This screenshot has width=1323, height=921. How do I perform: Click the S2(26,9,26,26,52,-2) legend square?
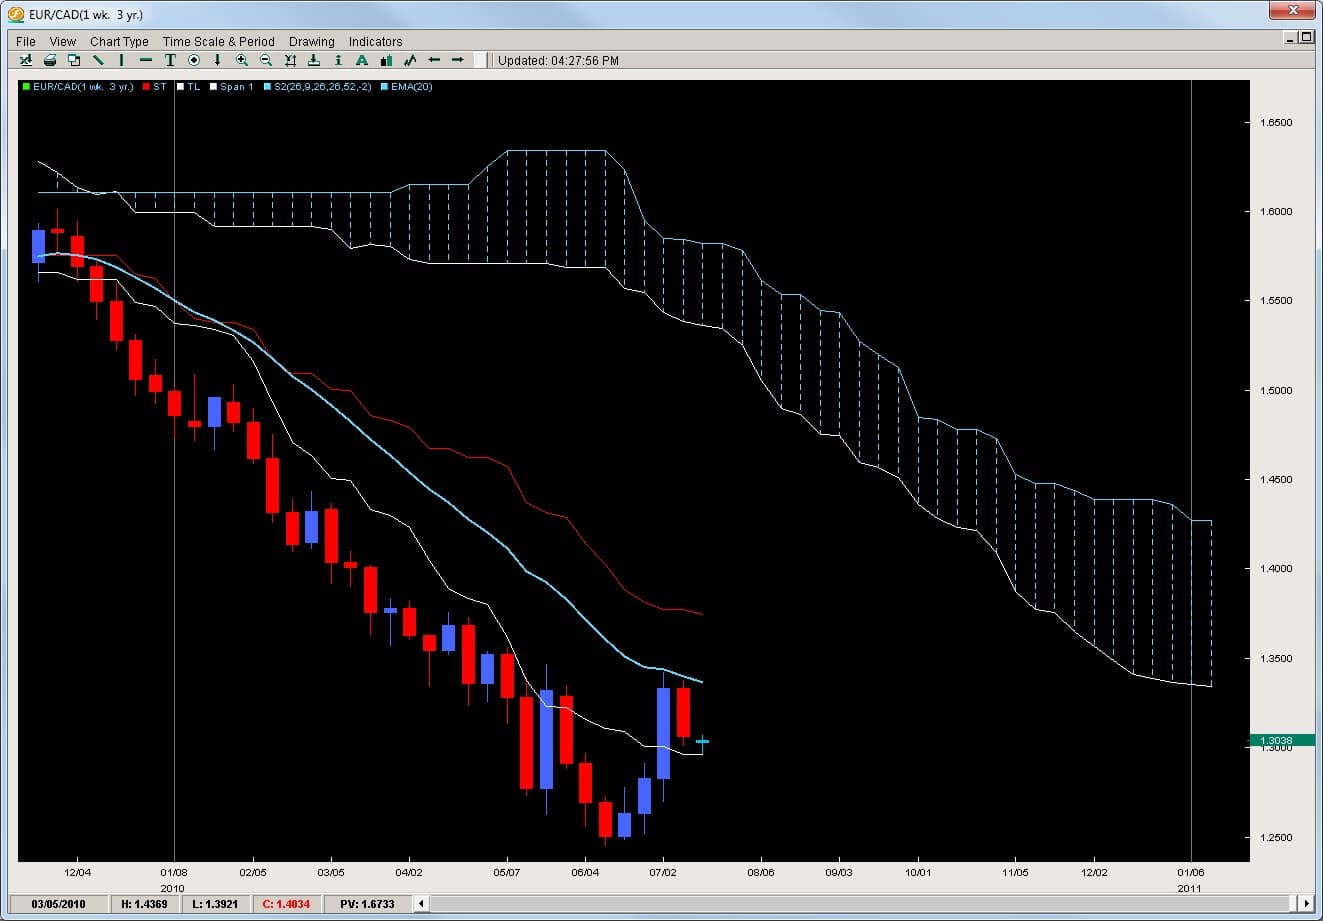(267, 87)
